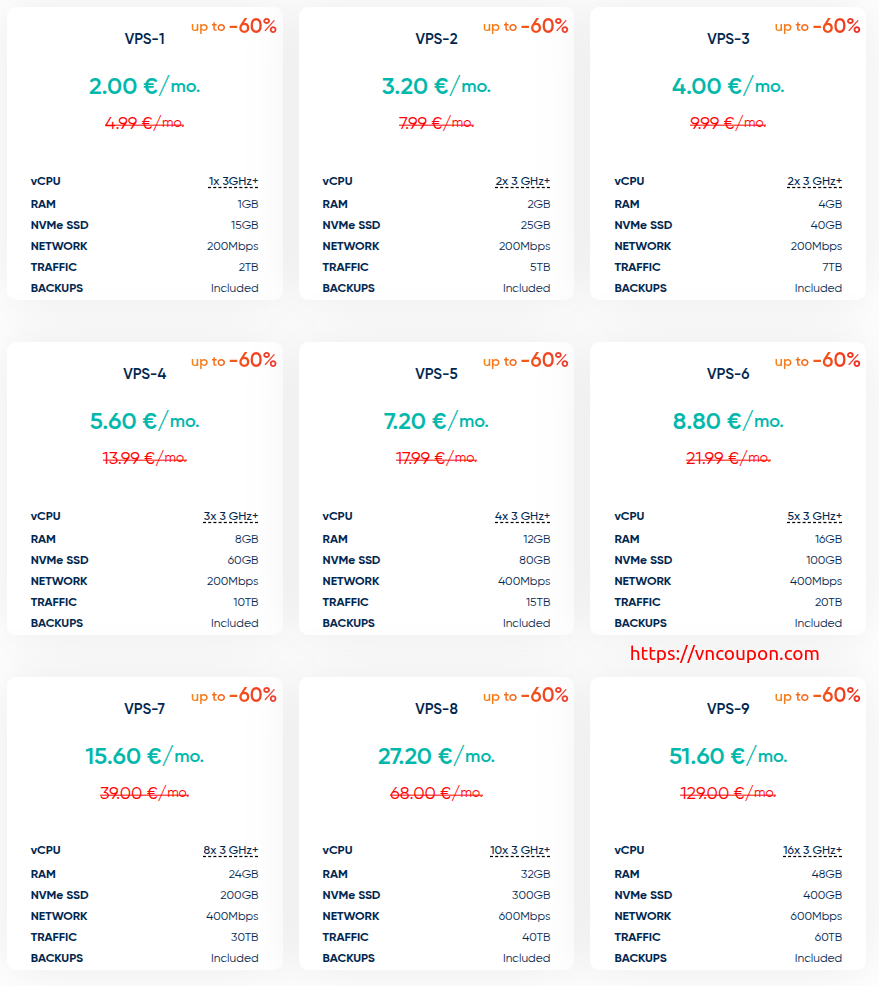Click the 51.60 €/mo. price
This screenshot has height=986, width=879.
click(728, 756)
